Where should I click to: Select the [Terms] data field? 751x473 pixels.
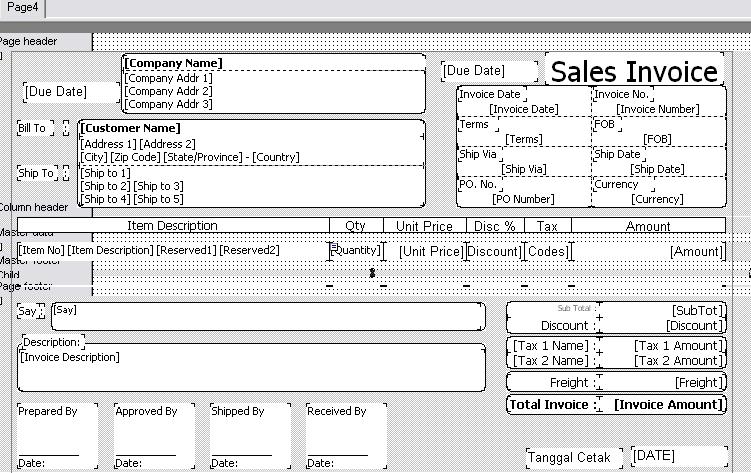524,139
